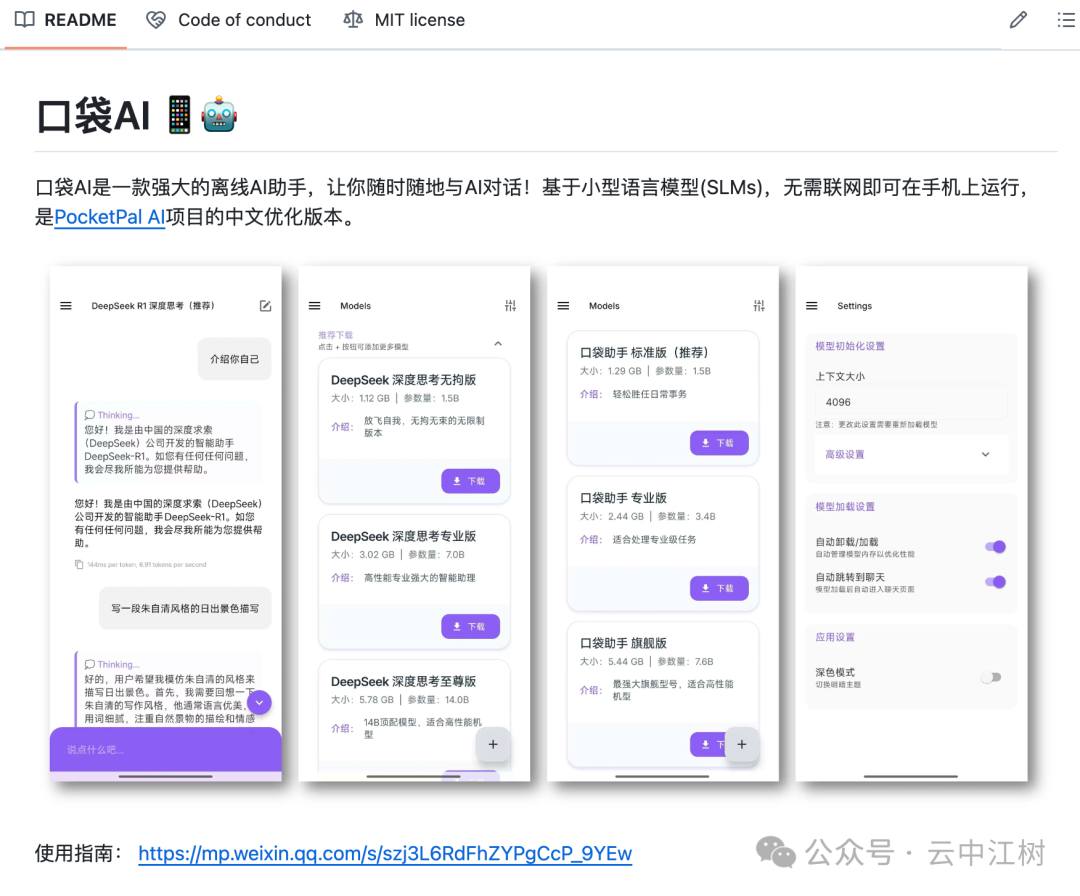Image resolution: width=1080 pixels, height=896 pixels.
Task: Open hamburger menu in DeepSeek R1 chat screen
Action: 66,306
